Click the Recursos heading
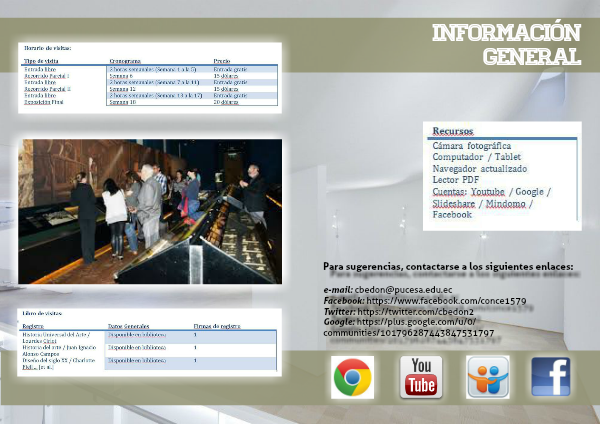Viewport: 600px width, 424px height. click(453, 131)
